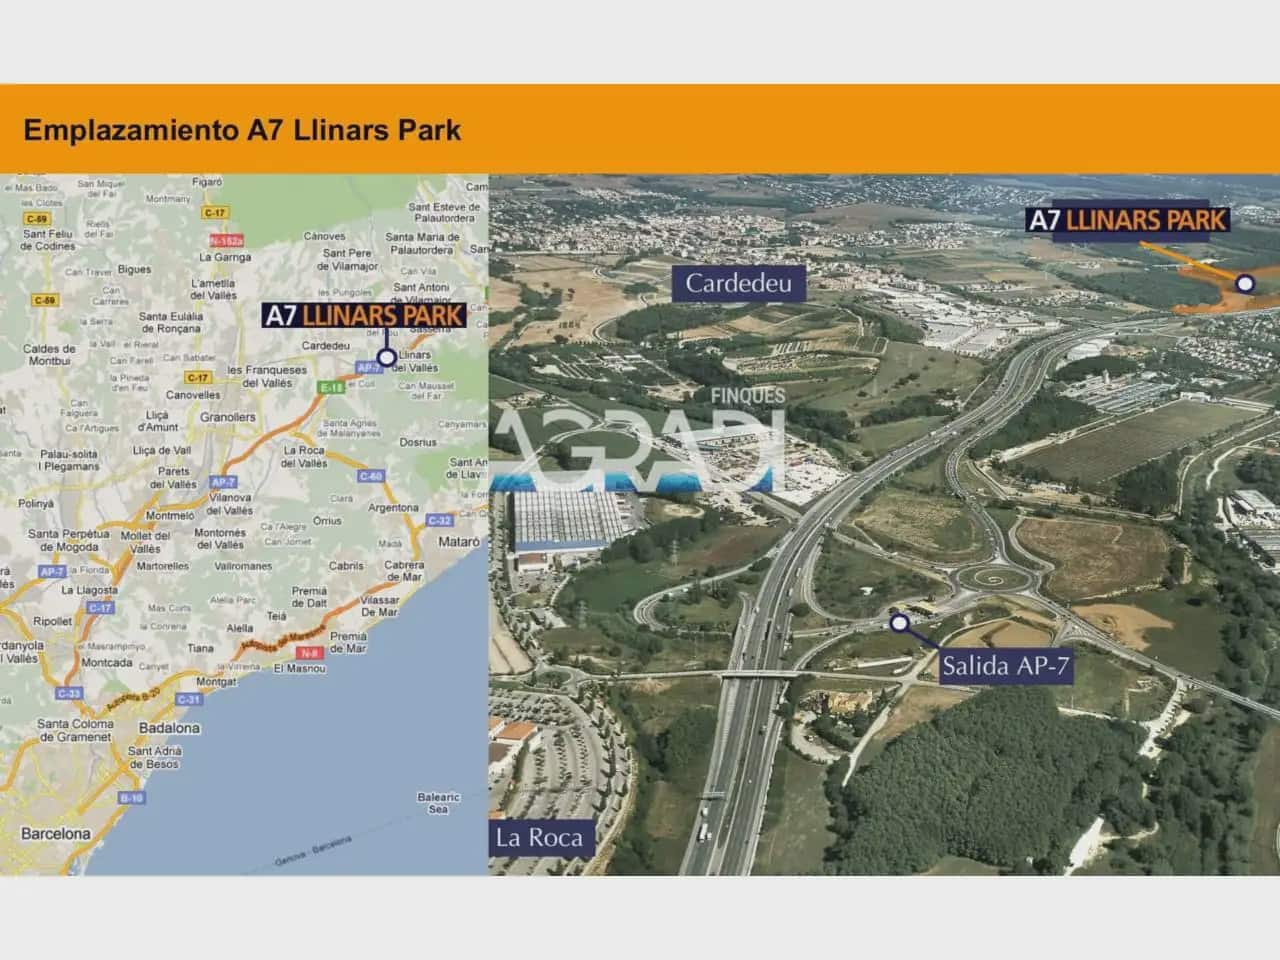Image resolution: width=1280 pixels, height=960 pixels.
Task: Click the Salida AP-7 circle marker
Action: coord(899,623)
